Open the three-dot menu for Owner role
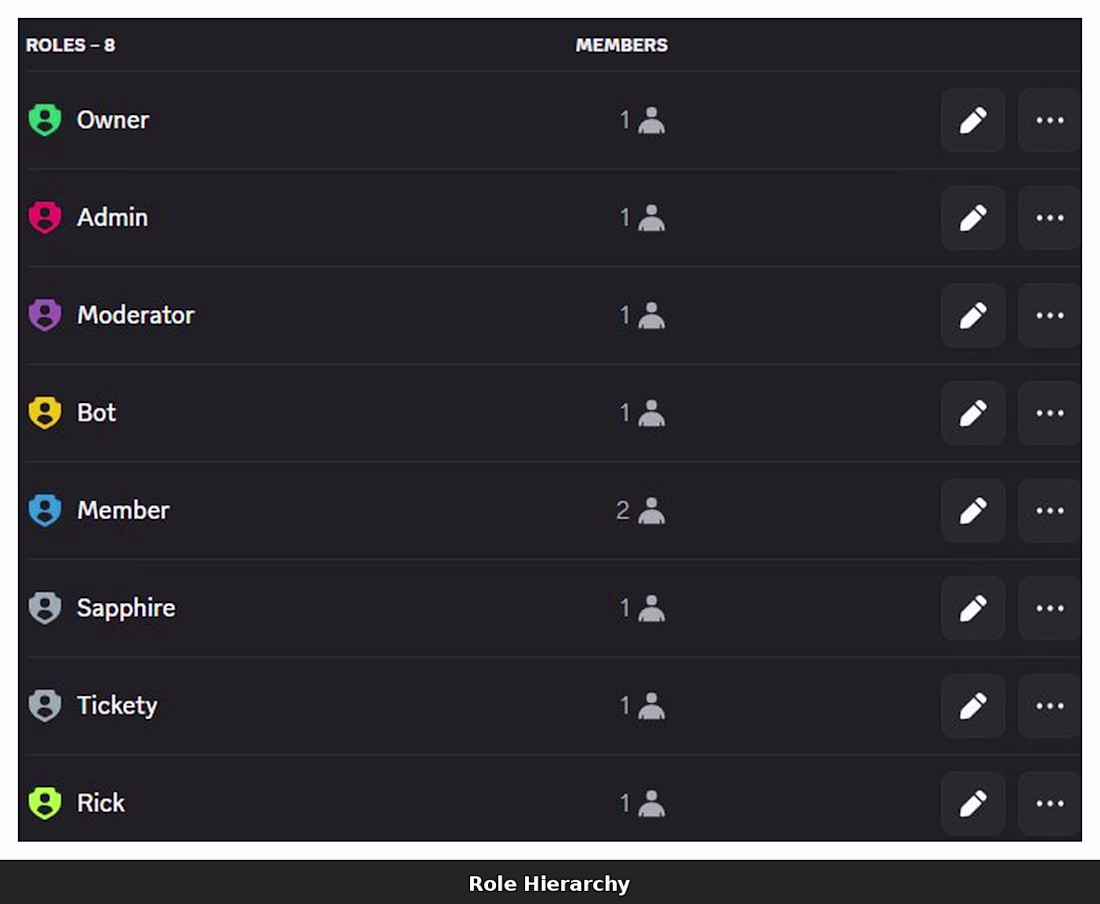This screenshot has height=904, width=1100. (x=1049, y=120)
